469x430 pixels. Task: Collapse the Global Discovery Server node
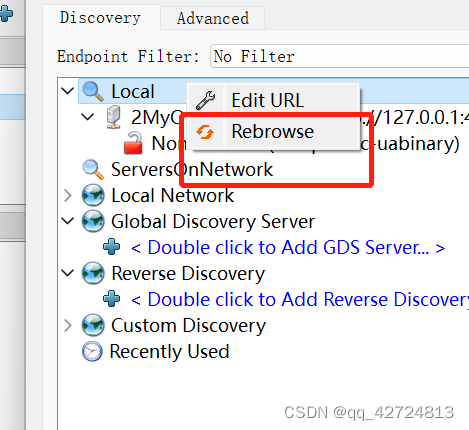pos(68,221)
